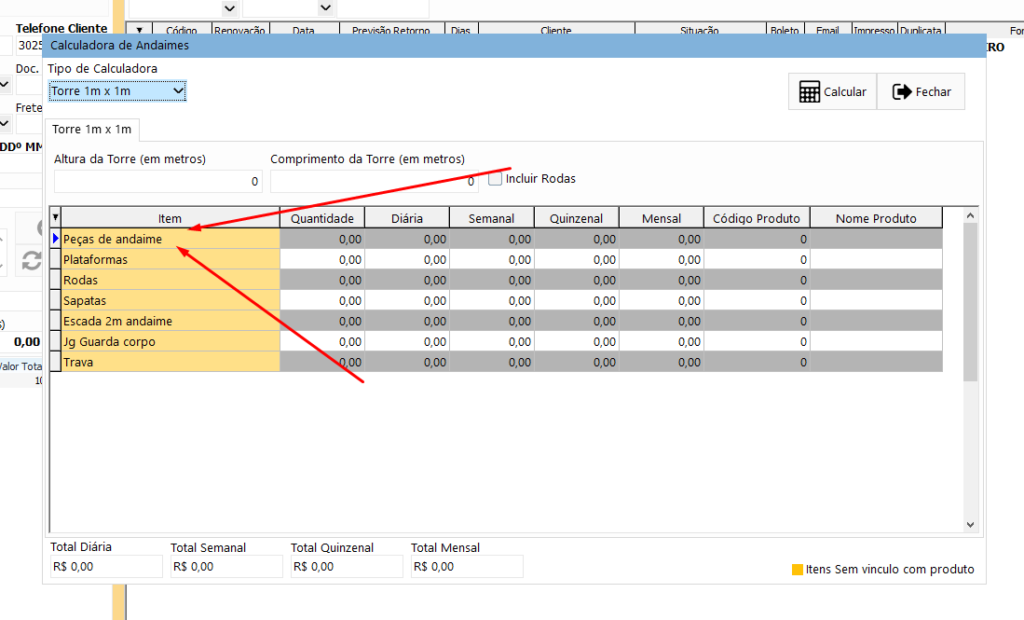Click Quinzenal cell of Escada 2m andaime row
The image size is (1024, 620).
pos(577,321)
